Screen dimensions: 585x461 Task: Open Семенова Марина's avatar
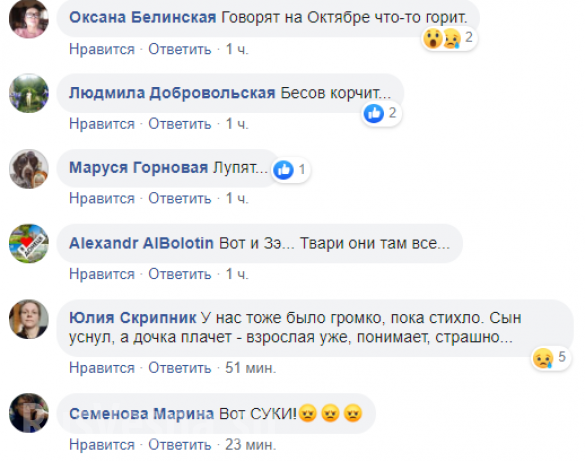point(29,413)
